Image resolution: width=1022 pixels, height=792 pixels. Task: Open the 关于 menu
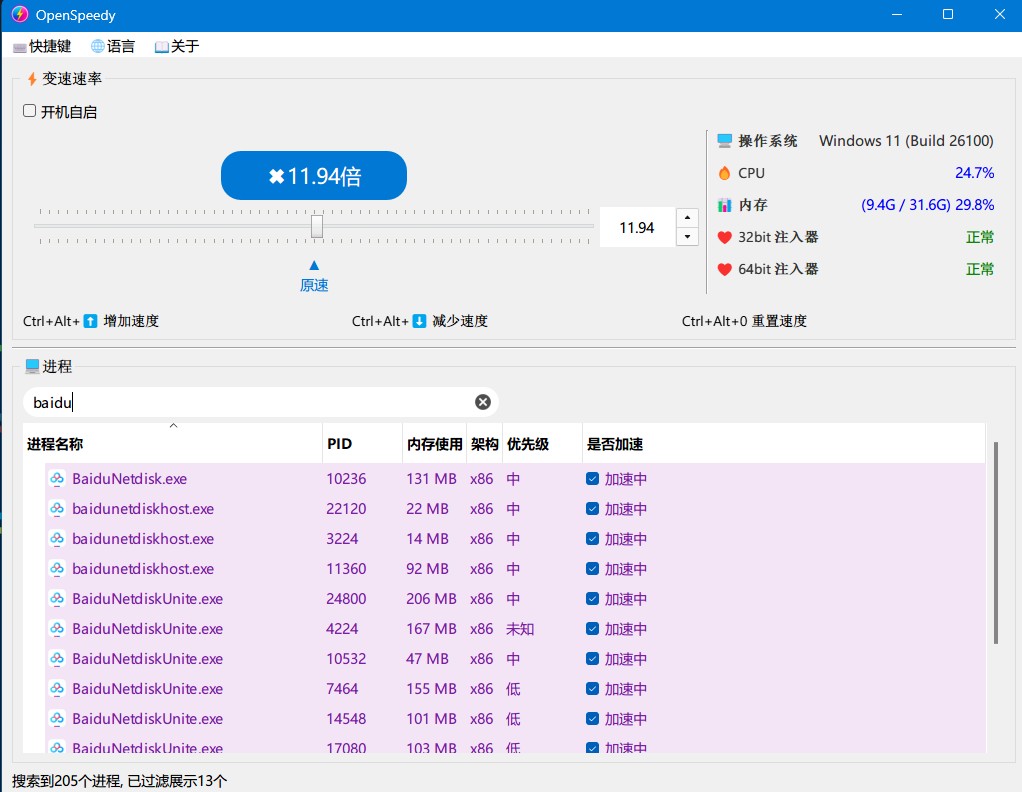(x=177, y=46)
